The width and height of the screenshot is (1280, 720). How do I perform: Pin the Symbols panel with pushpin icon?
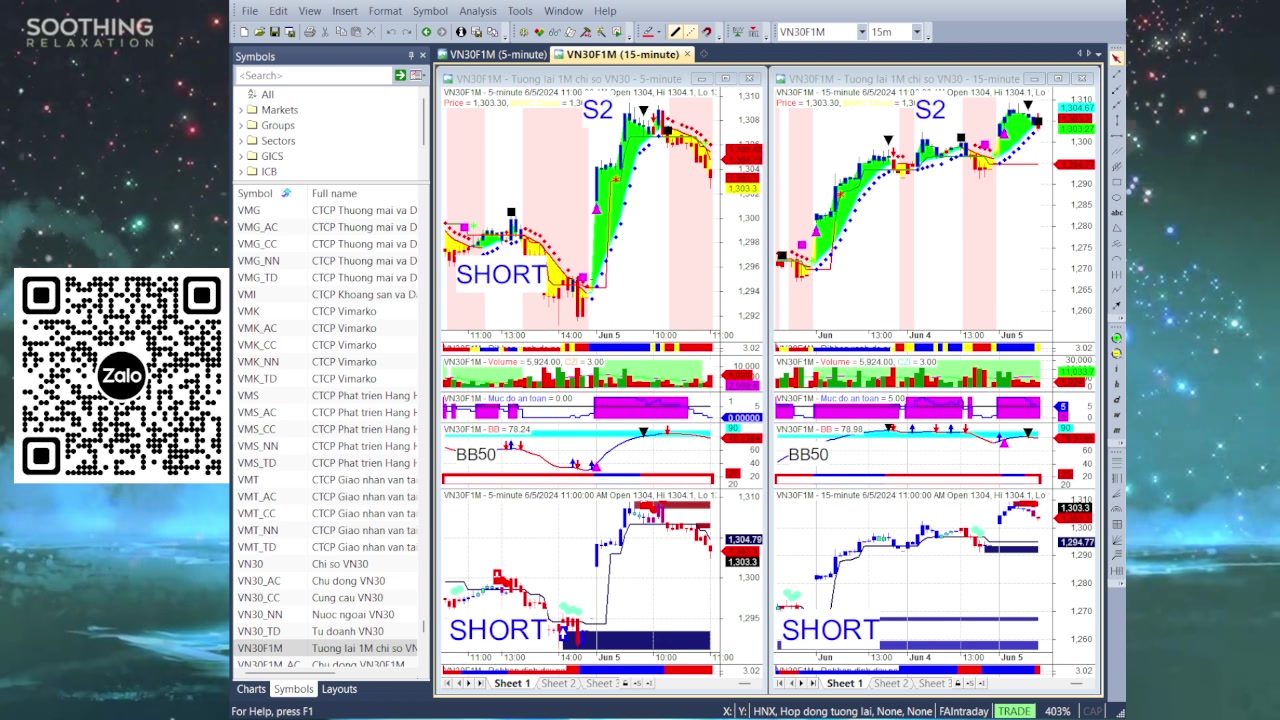(x=410, y=56)
